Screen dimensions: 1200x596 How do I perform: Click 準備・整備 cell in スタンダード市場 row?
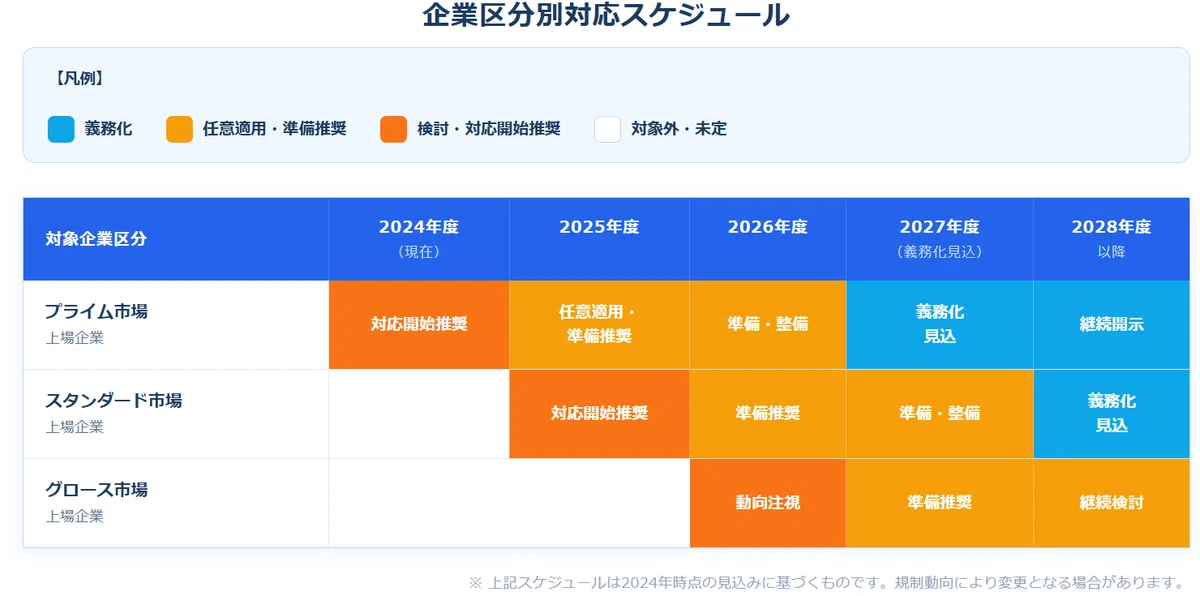(940, 414)
